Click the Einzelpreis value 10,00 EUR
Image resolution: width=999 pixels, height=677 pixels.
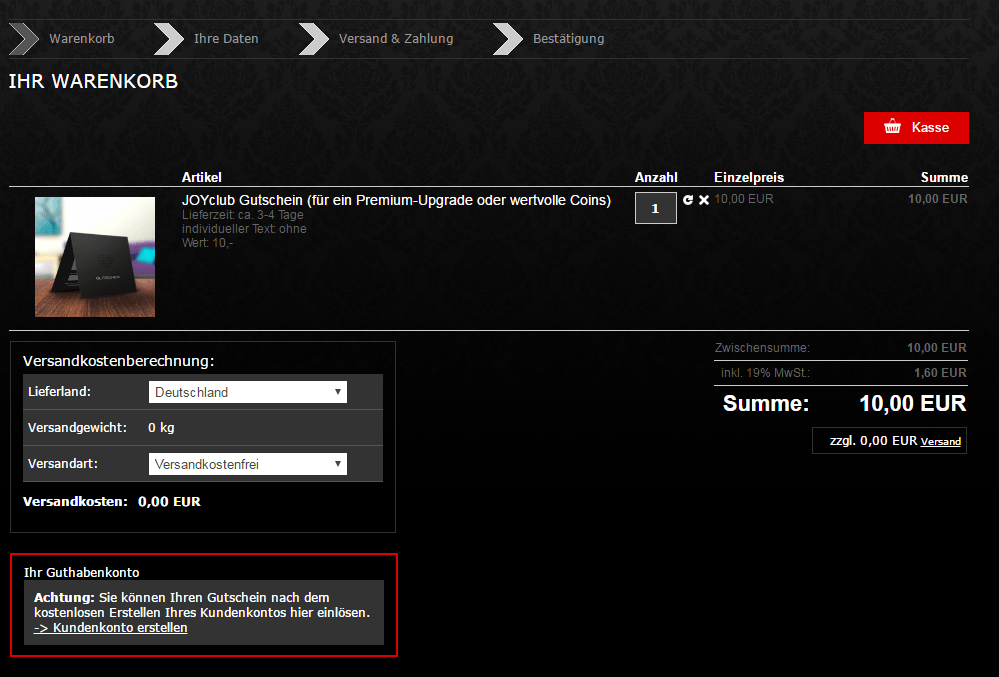pyautogui.click(x=744, y=199)
